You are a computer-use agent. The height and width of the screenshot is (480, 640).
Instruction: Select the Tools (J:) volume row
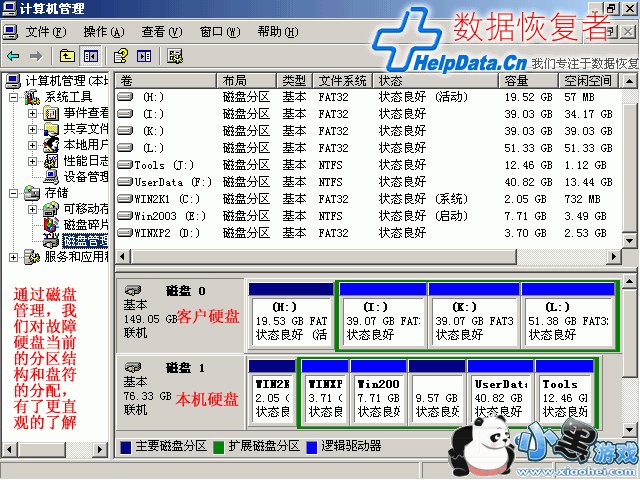[368, 165]
